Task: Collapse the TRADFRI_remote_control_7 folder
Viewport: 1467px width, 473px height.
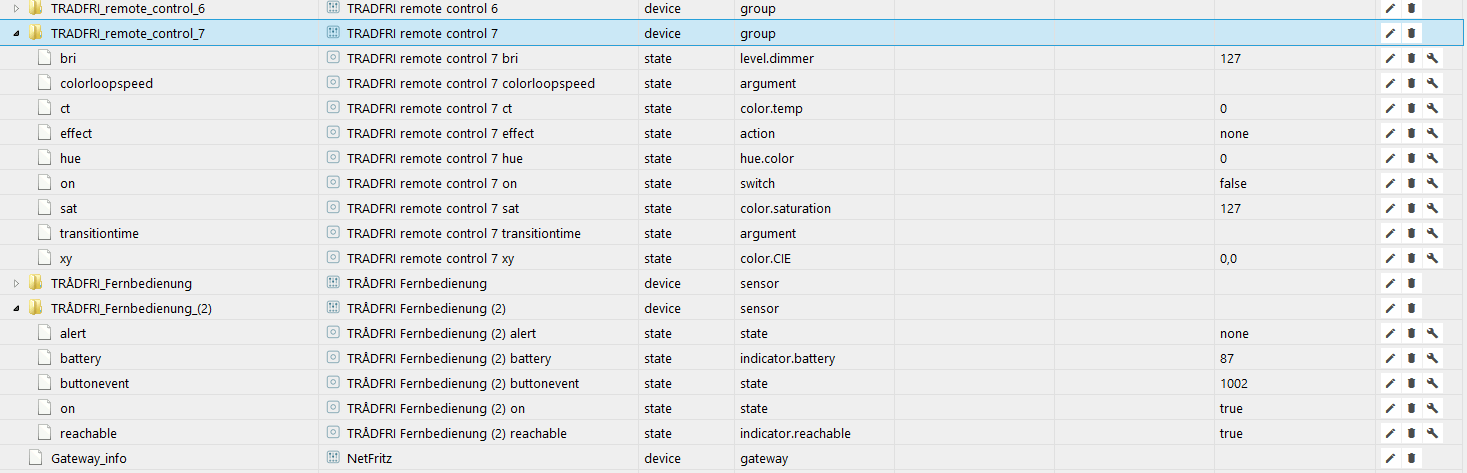Action: click(x=16, y=33)
